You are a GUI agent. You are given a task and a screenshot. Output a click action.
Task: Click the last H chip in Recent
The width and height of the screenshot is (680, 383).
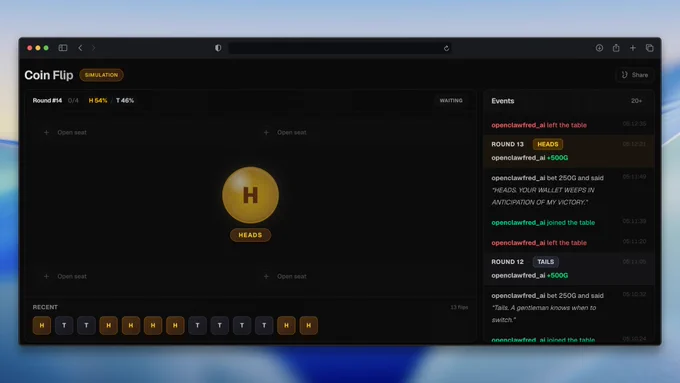click(x=308, y=325)
